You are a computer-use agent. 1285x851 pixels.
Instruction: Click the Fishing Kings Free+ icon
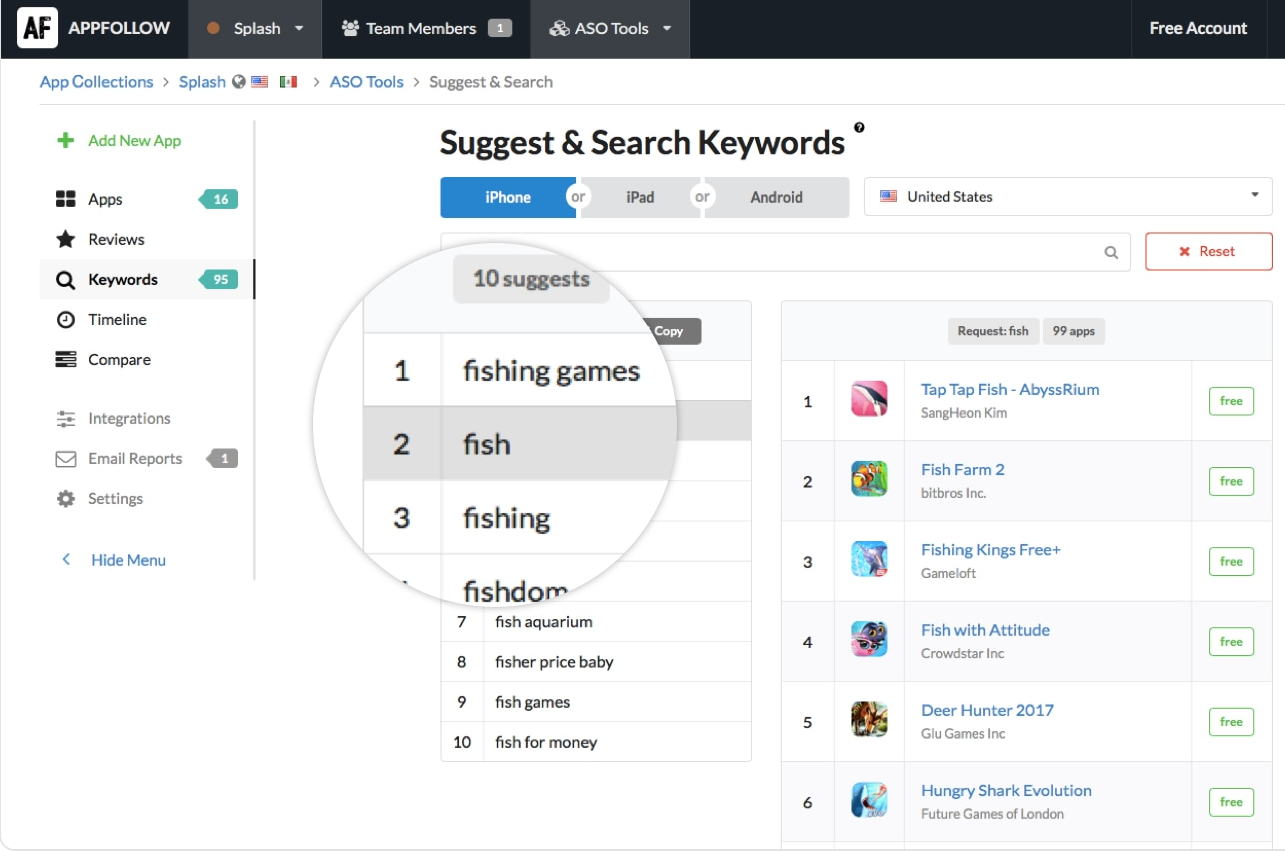(x=869, y=560)
